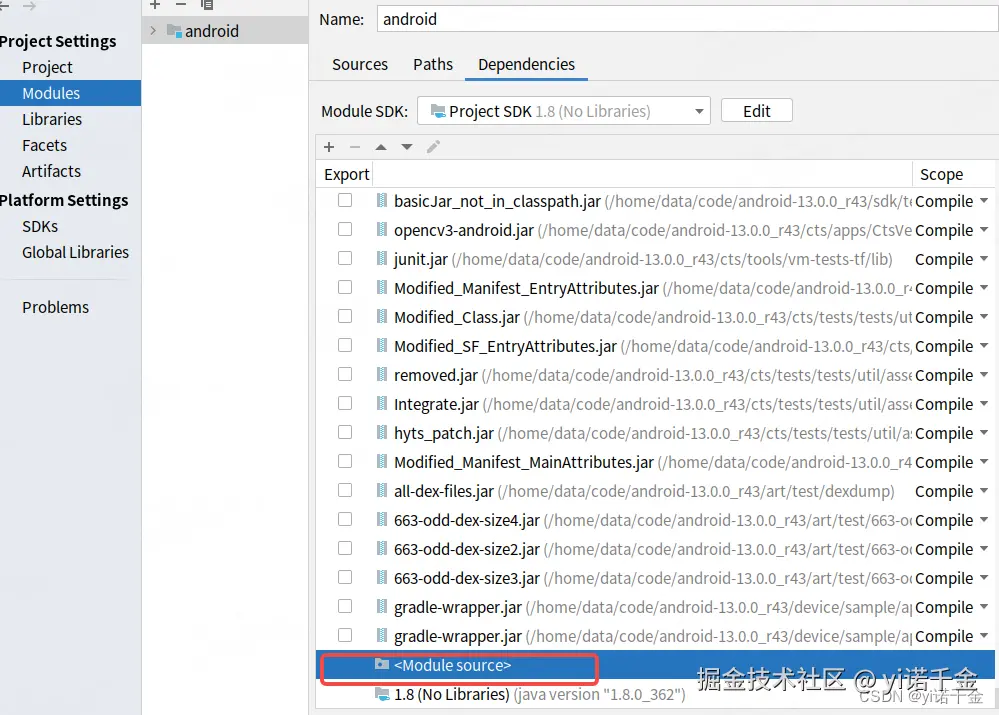Check export for Modified_Class.jar
Viewport: 999px width, 715px height.
[345, 316]
